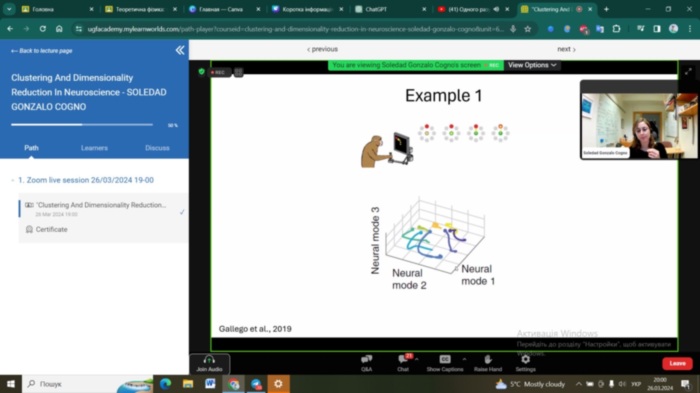The height and width of the screenshot is (393, 700).
Task: Switch to the Discuss tab
Action: click(157, 148)
